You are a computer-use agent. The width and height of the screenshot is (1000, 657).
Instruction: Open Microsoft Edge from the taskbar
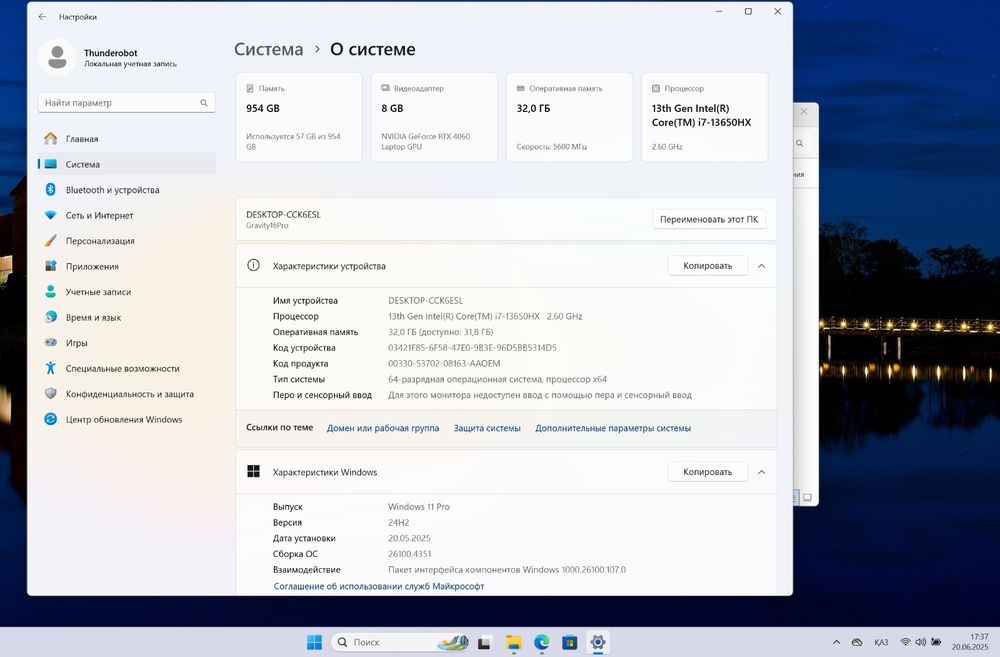541,642
